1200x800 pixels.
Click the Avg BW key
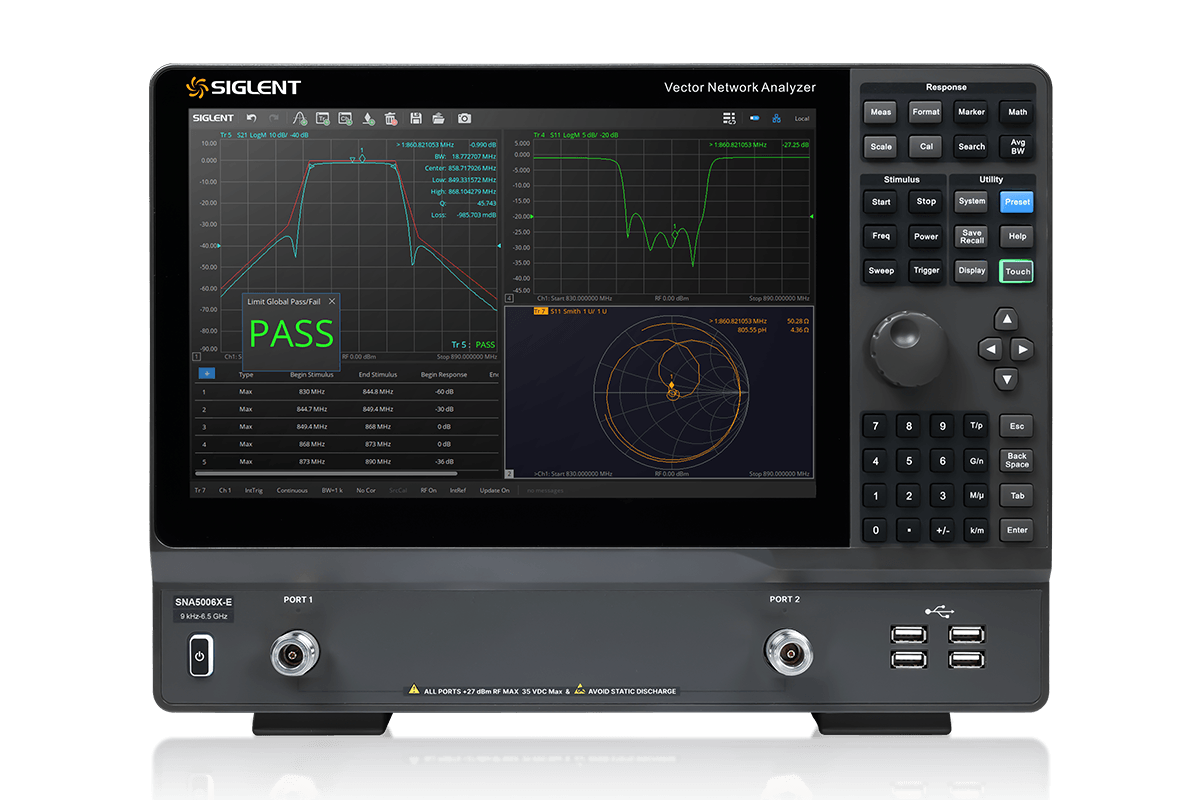[1017, 146]
